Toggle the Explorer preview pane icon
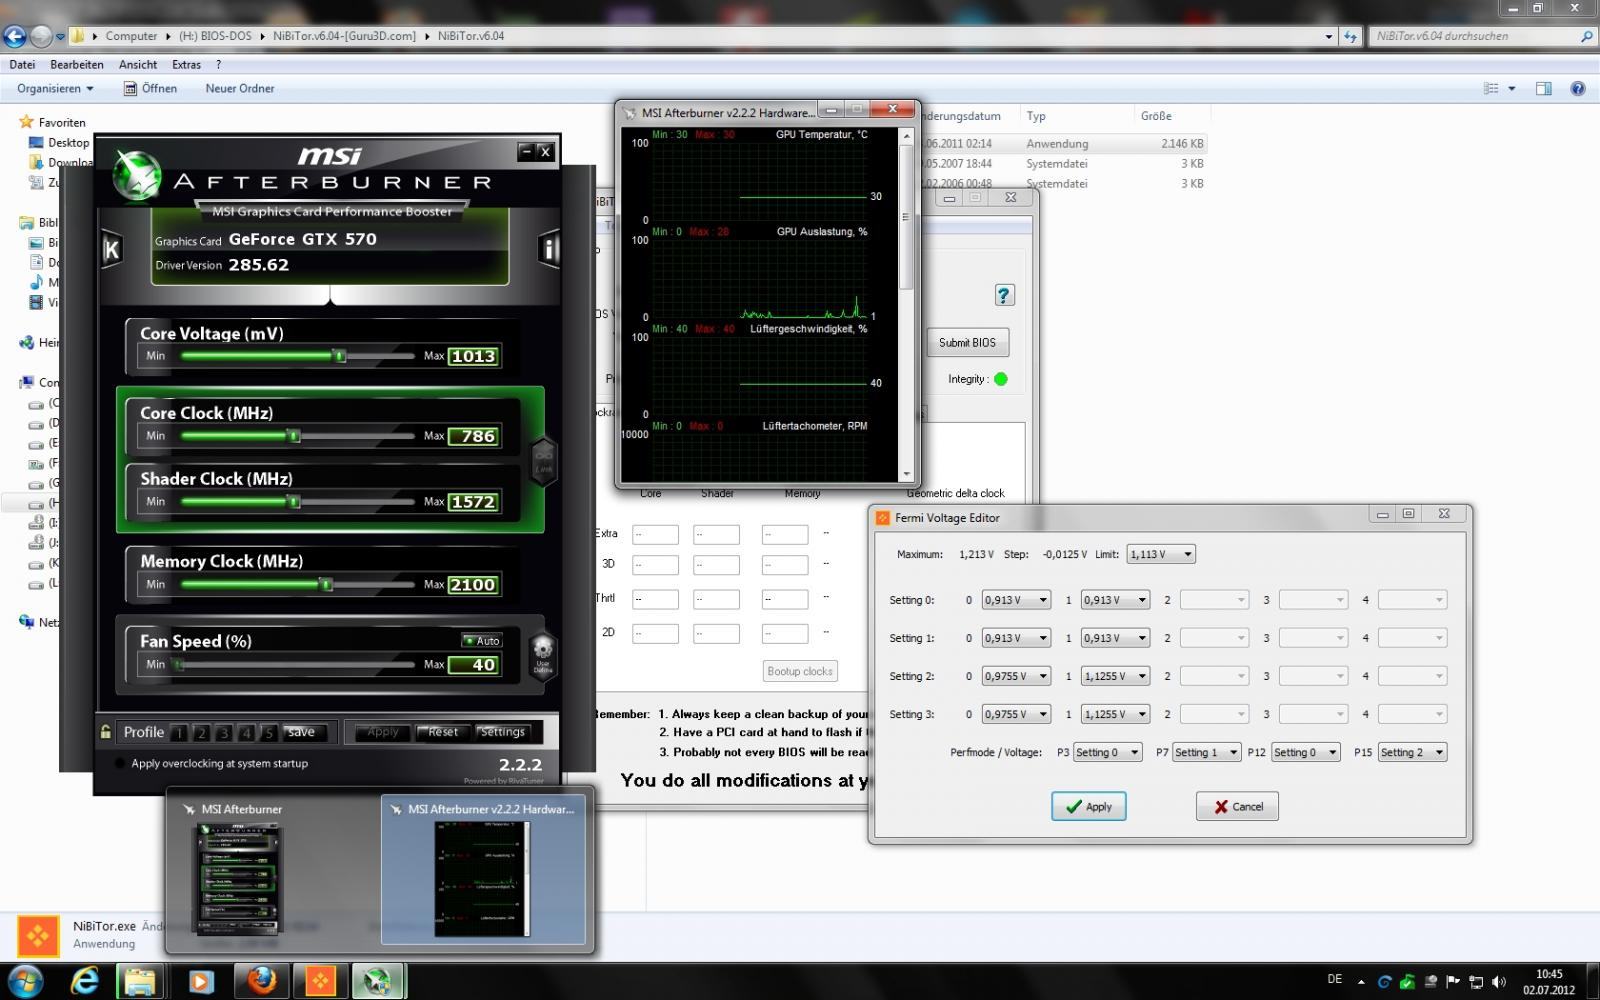Screen dimensions: 1600x1000 click(x=1543, y=88)
